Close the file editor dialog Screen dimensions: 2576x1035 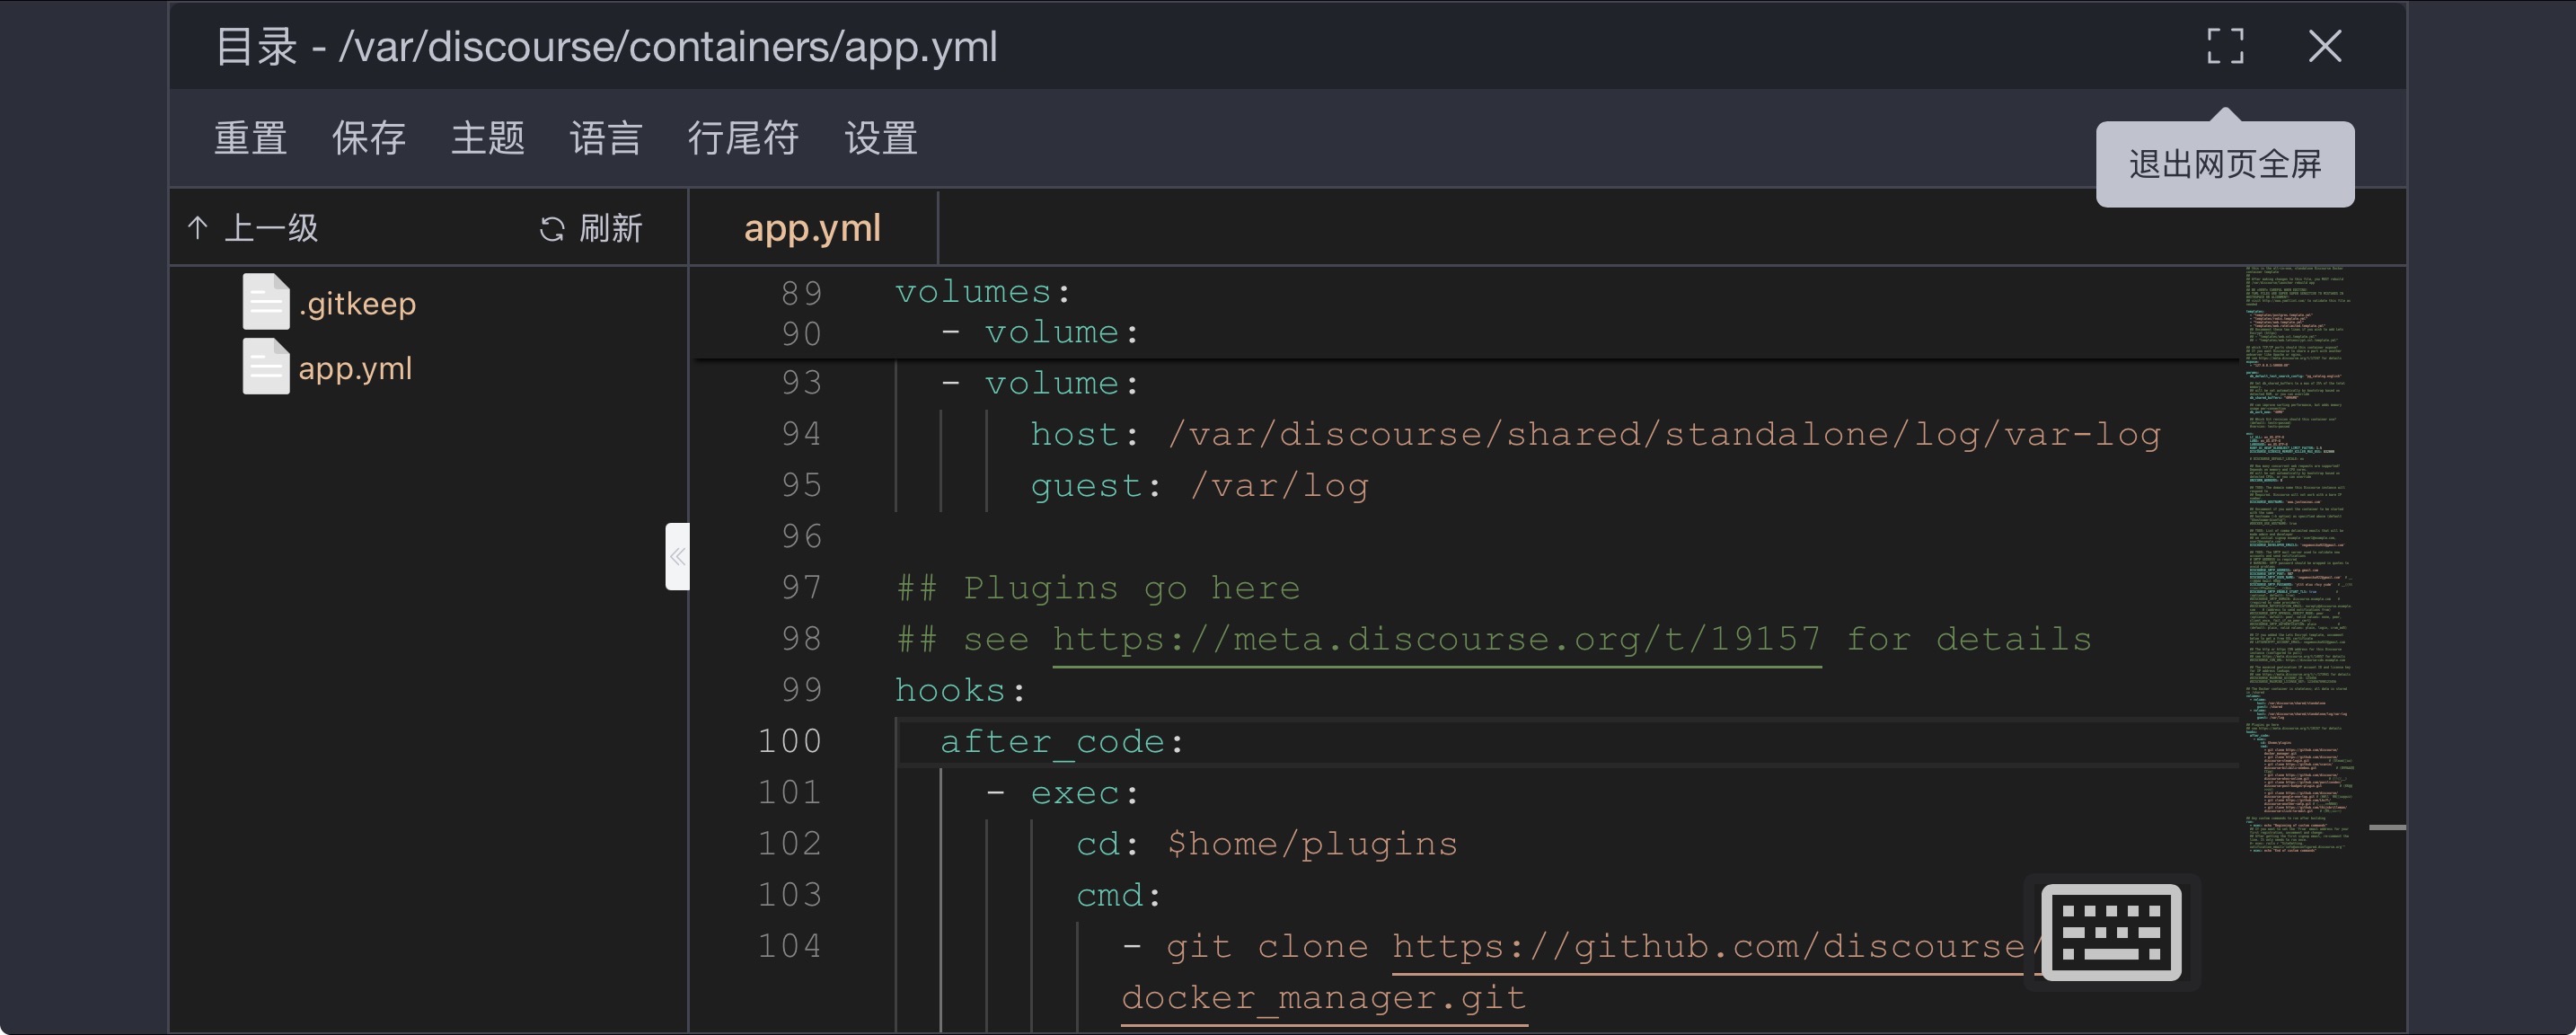[x=2325, y=46]
